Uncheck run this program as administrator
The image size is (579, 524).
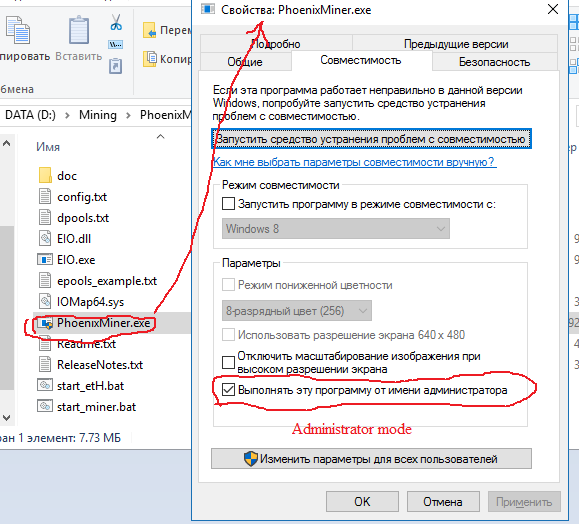tap(228, 390)
